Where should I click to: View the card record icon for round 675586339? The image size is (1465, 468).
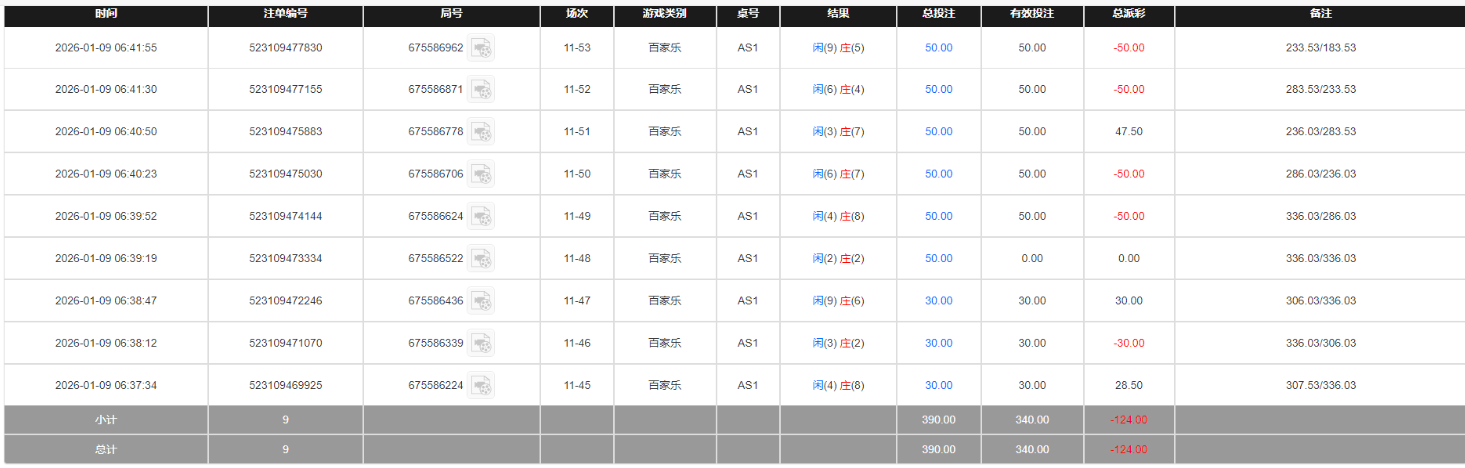point(482,343)
